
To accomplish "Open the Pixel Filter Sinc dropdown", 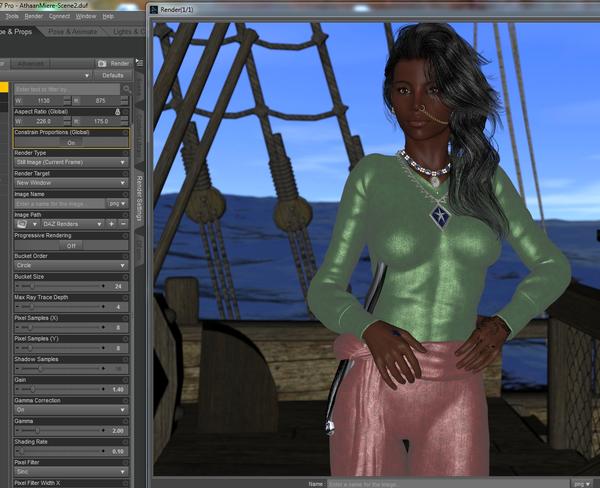I will click(71, 472).
